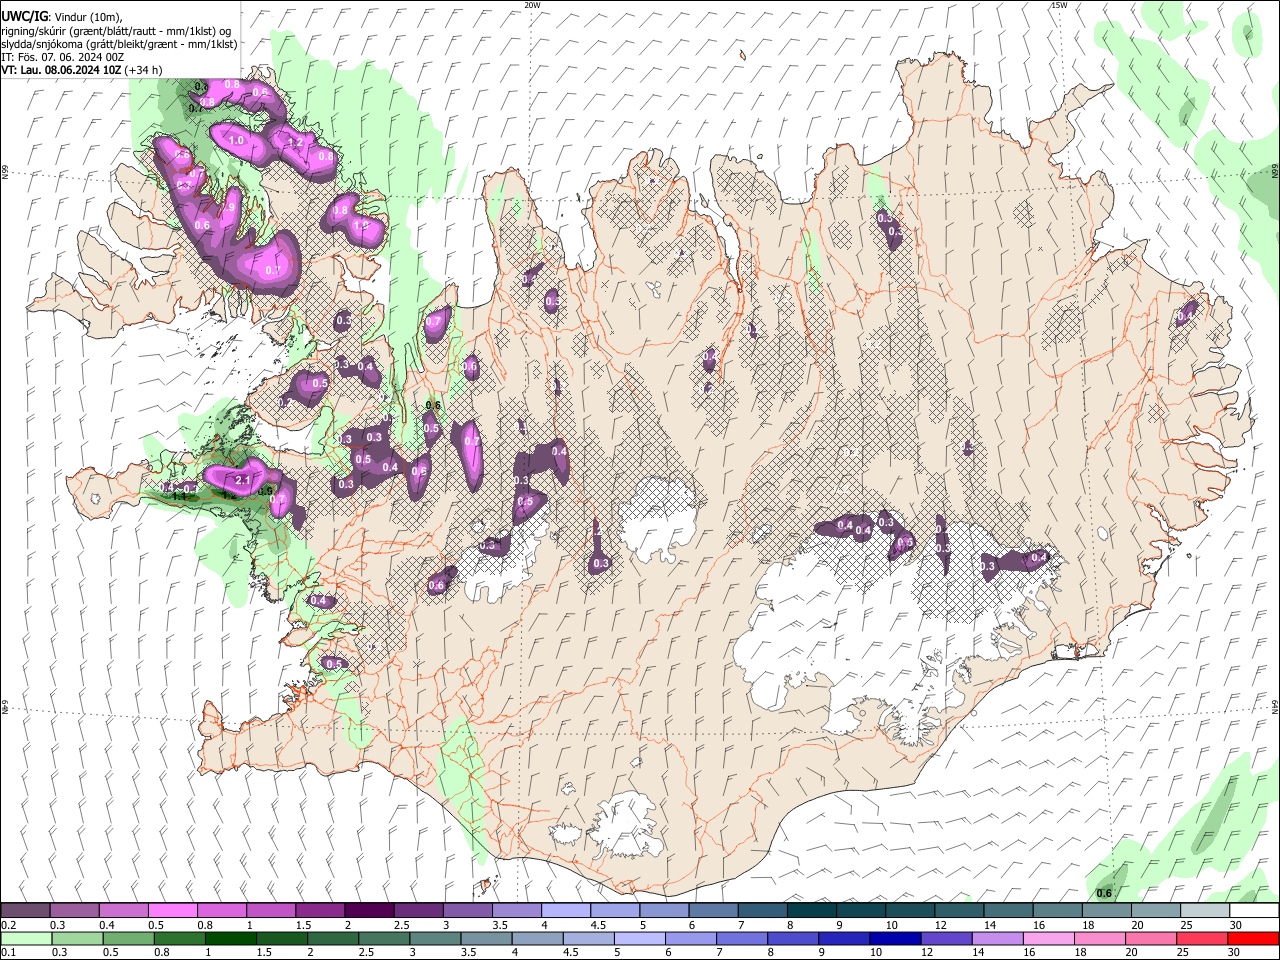Click the 1.2 snowfall value in the Westfjords

click(294, 143)
